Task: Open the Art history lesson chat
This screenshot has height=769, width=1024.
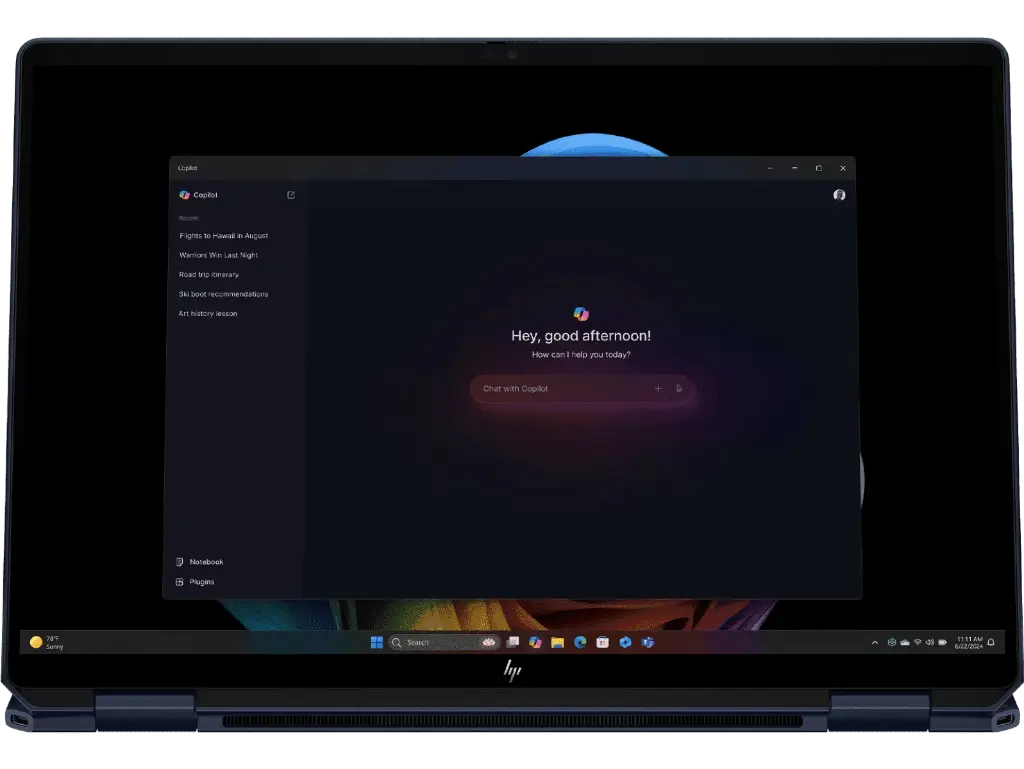Action: click(x=208, y=313)
